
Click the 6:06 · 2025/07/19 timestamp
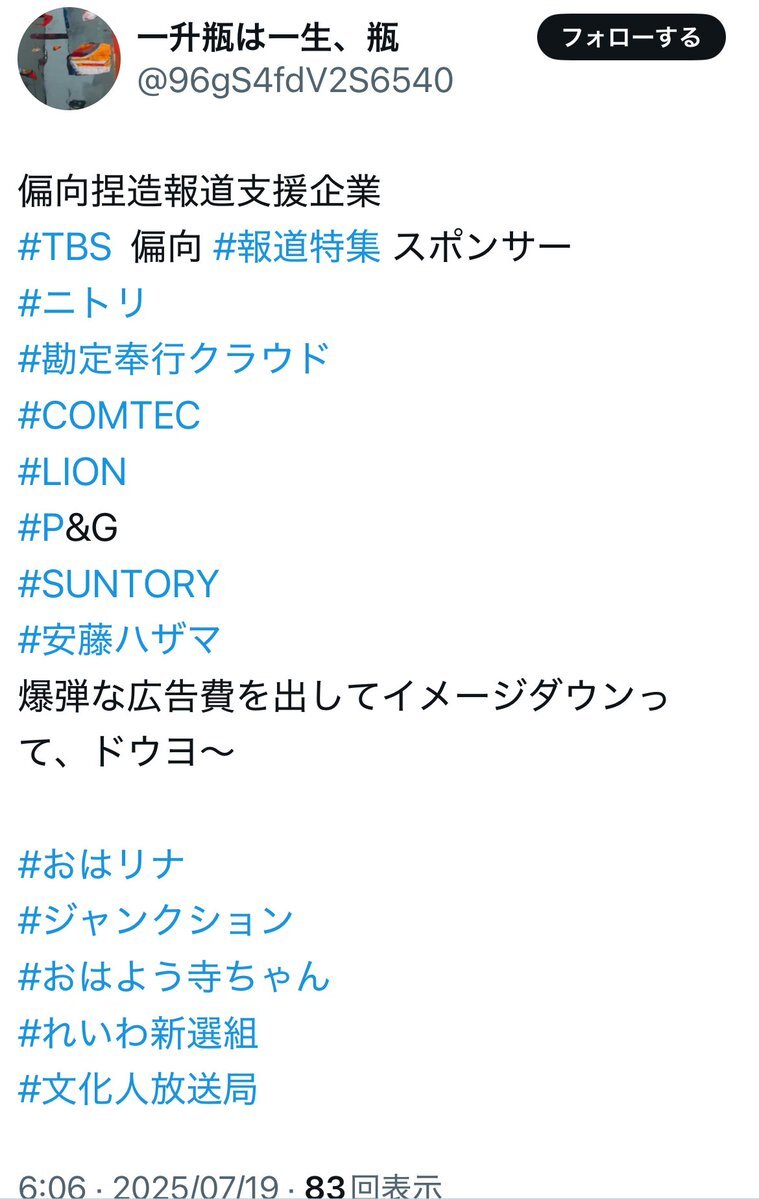pyautogui.click(x=148, y=1185)
